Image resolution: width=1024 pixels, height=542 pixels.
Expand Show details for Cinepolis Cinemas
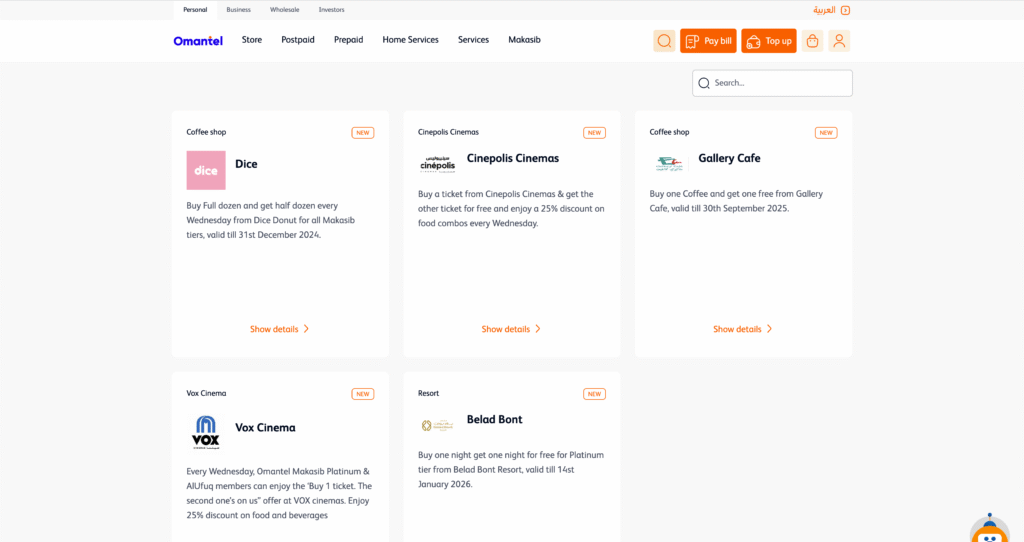pyautogui.click(x=511, y=329)
